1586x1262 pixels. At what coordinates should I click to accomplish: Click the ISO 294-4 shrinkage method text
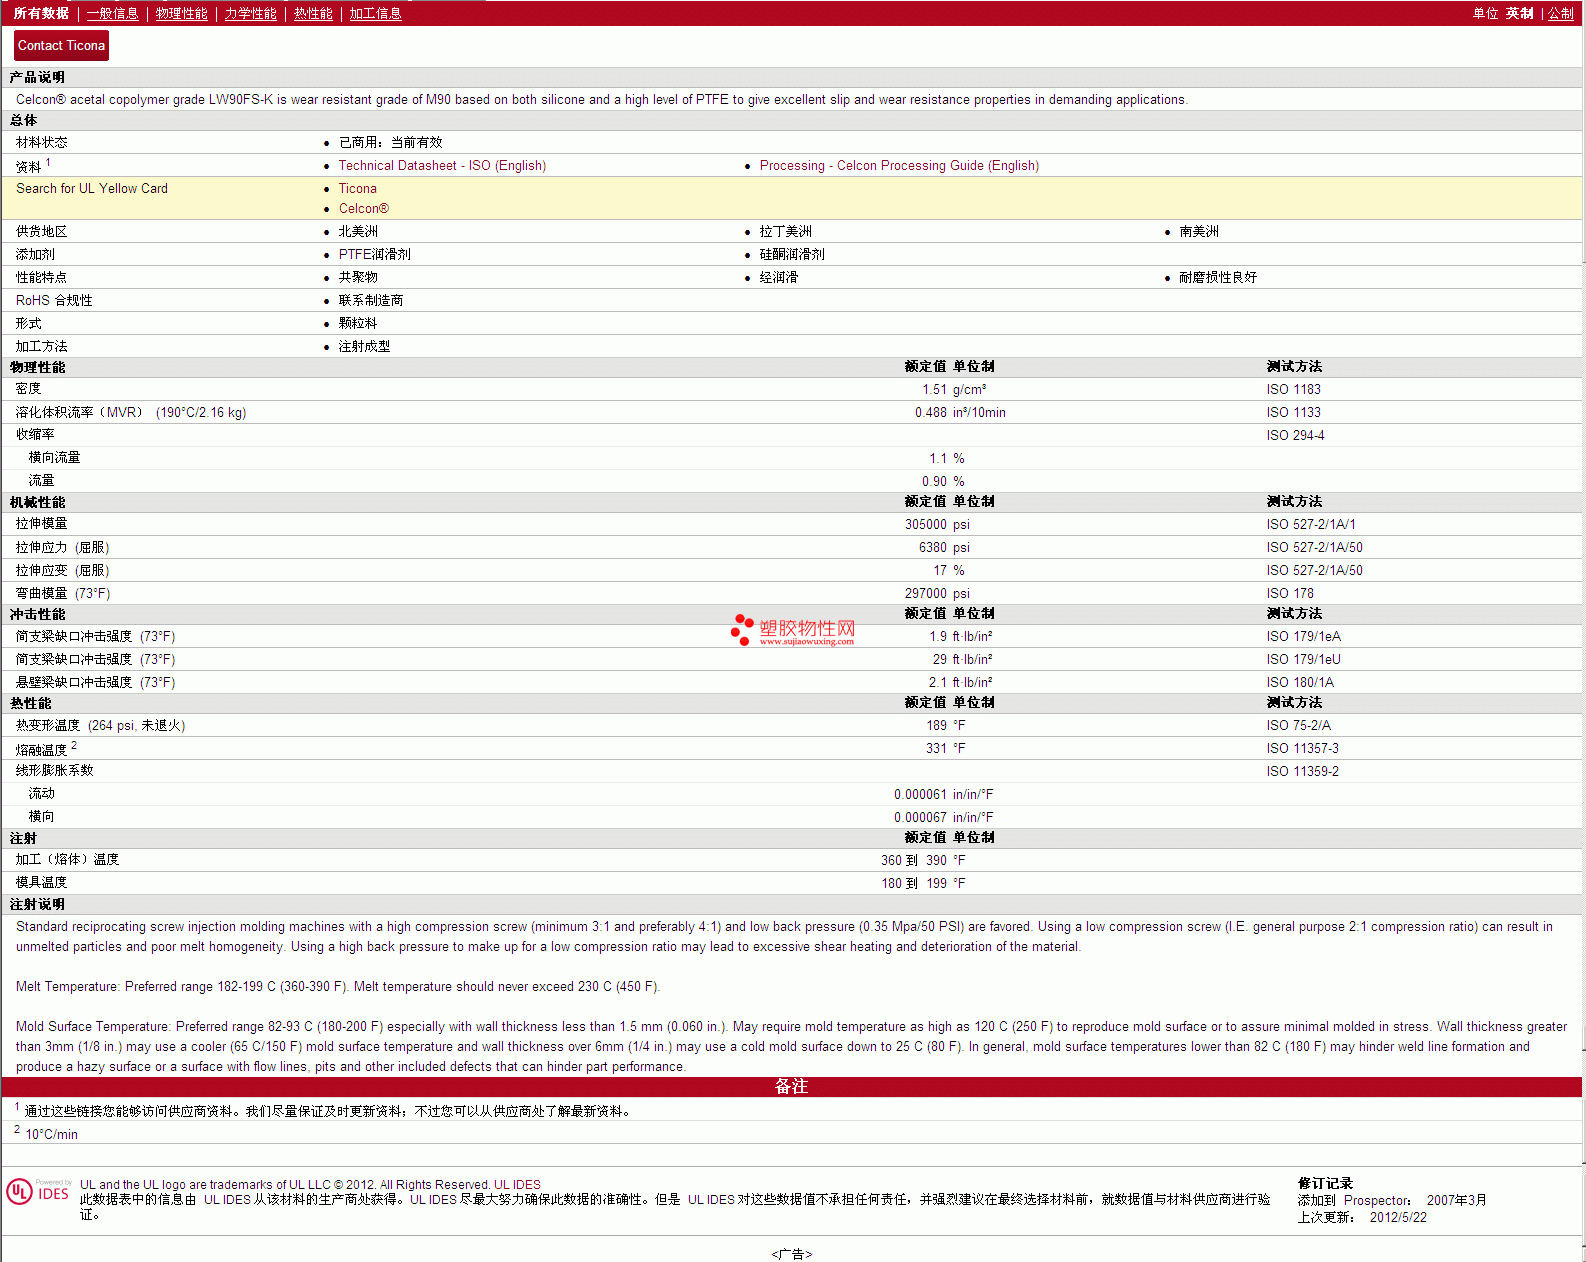coord(1296,436)
